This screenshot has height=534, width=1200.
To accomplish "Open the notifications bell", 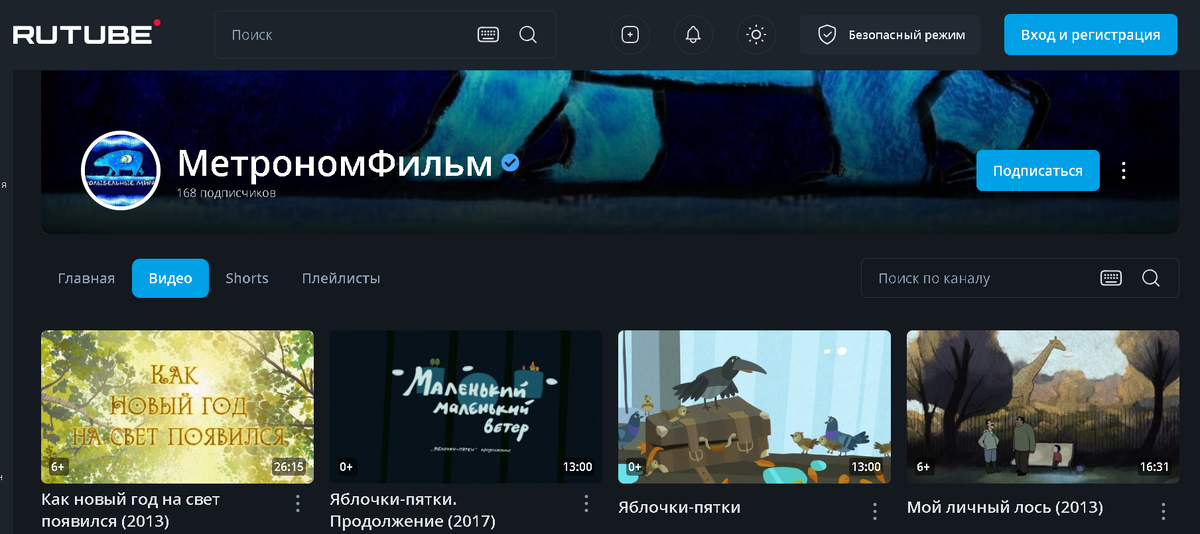I will [693, 35].
